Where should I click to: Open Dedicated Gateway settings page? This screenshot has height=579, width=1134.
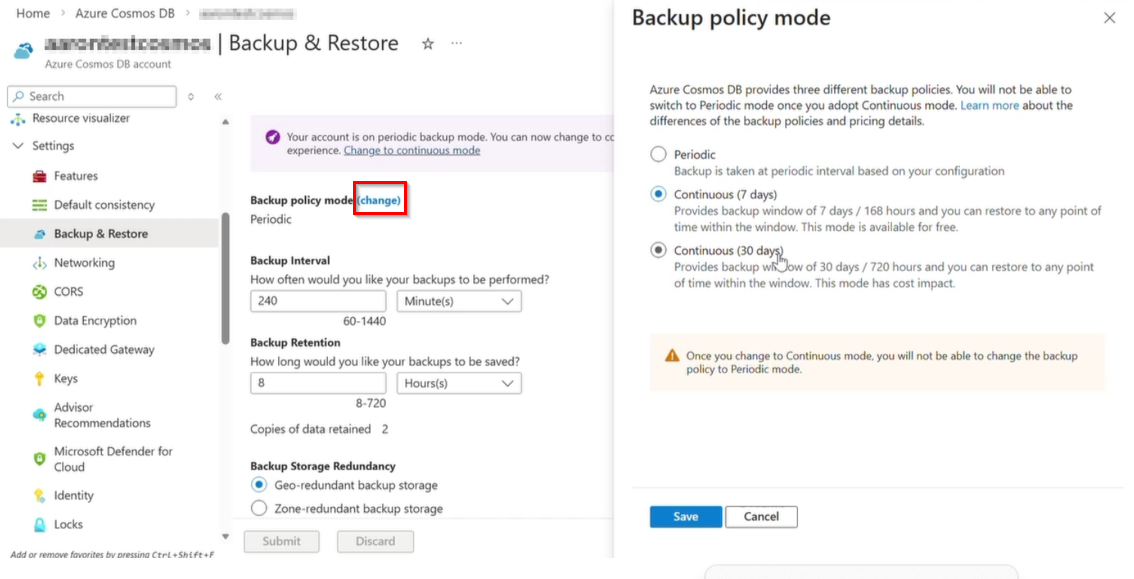click(104, 350)
